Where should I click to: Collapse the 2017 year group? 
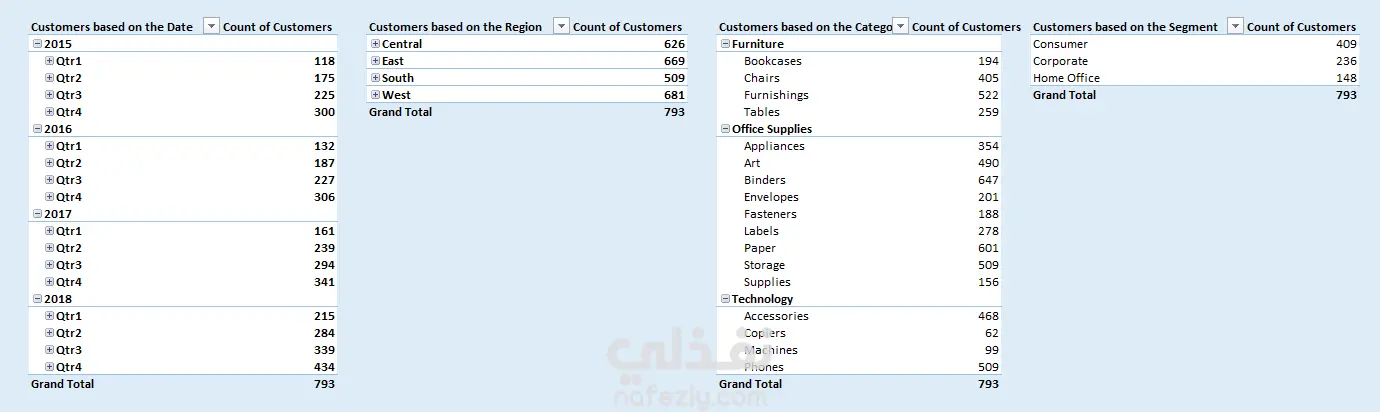37,214
